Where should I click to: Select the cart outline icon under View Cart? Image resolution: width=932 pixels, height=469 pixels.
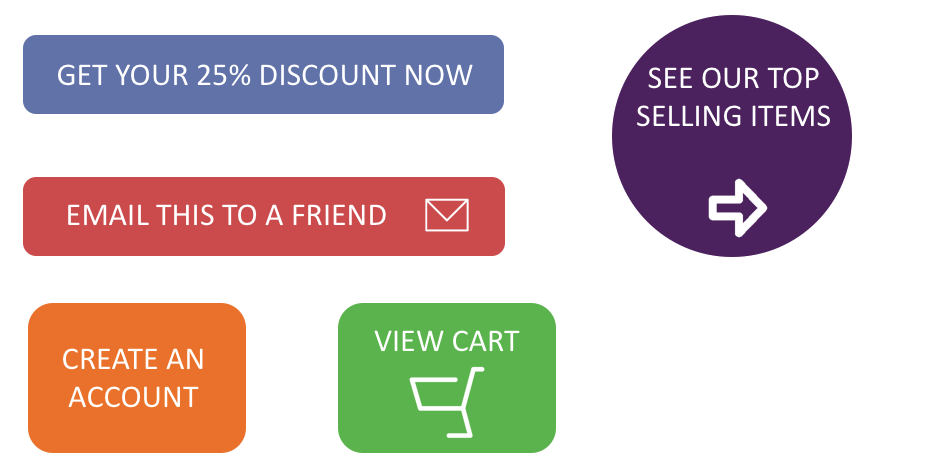(447, 402)
